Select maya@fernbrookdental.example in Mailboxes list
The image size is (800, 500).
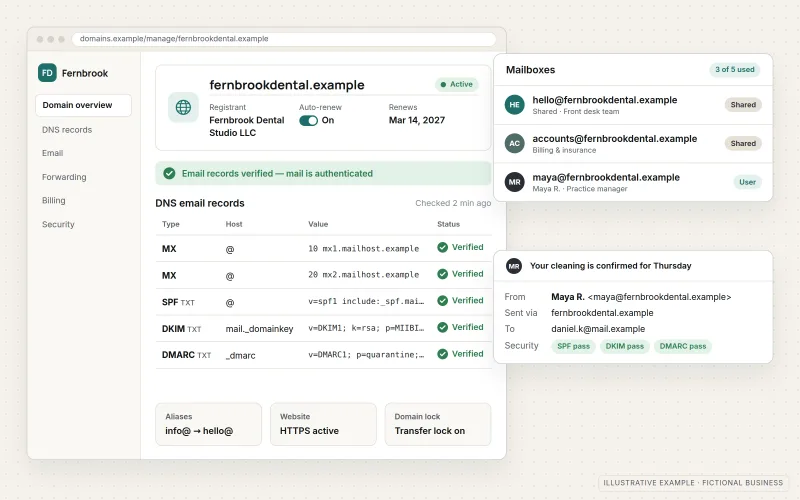tap(633, 182)
